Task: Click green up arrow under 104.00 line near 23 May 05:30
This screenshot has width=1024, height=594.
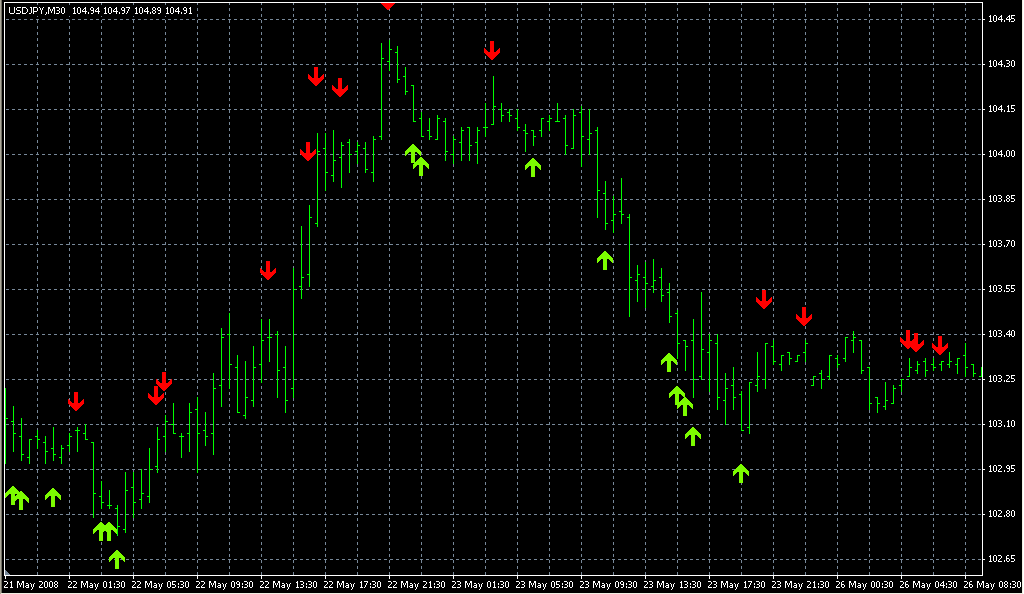Action: [x=533, y=167]
